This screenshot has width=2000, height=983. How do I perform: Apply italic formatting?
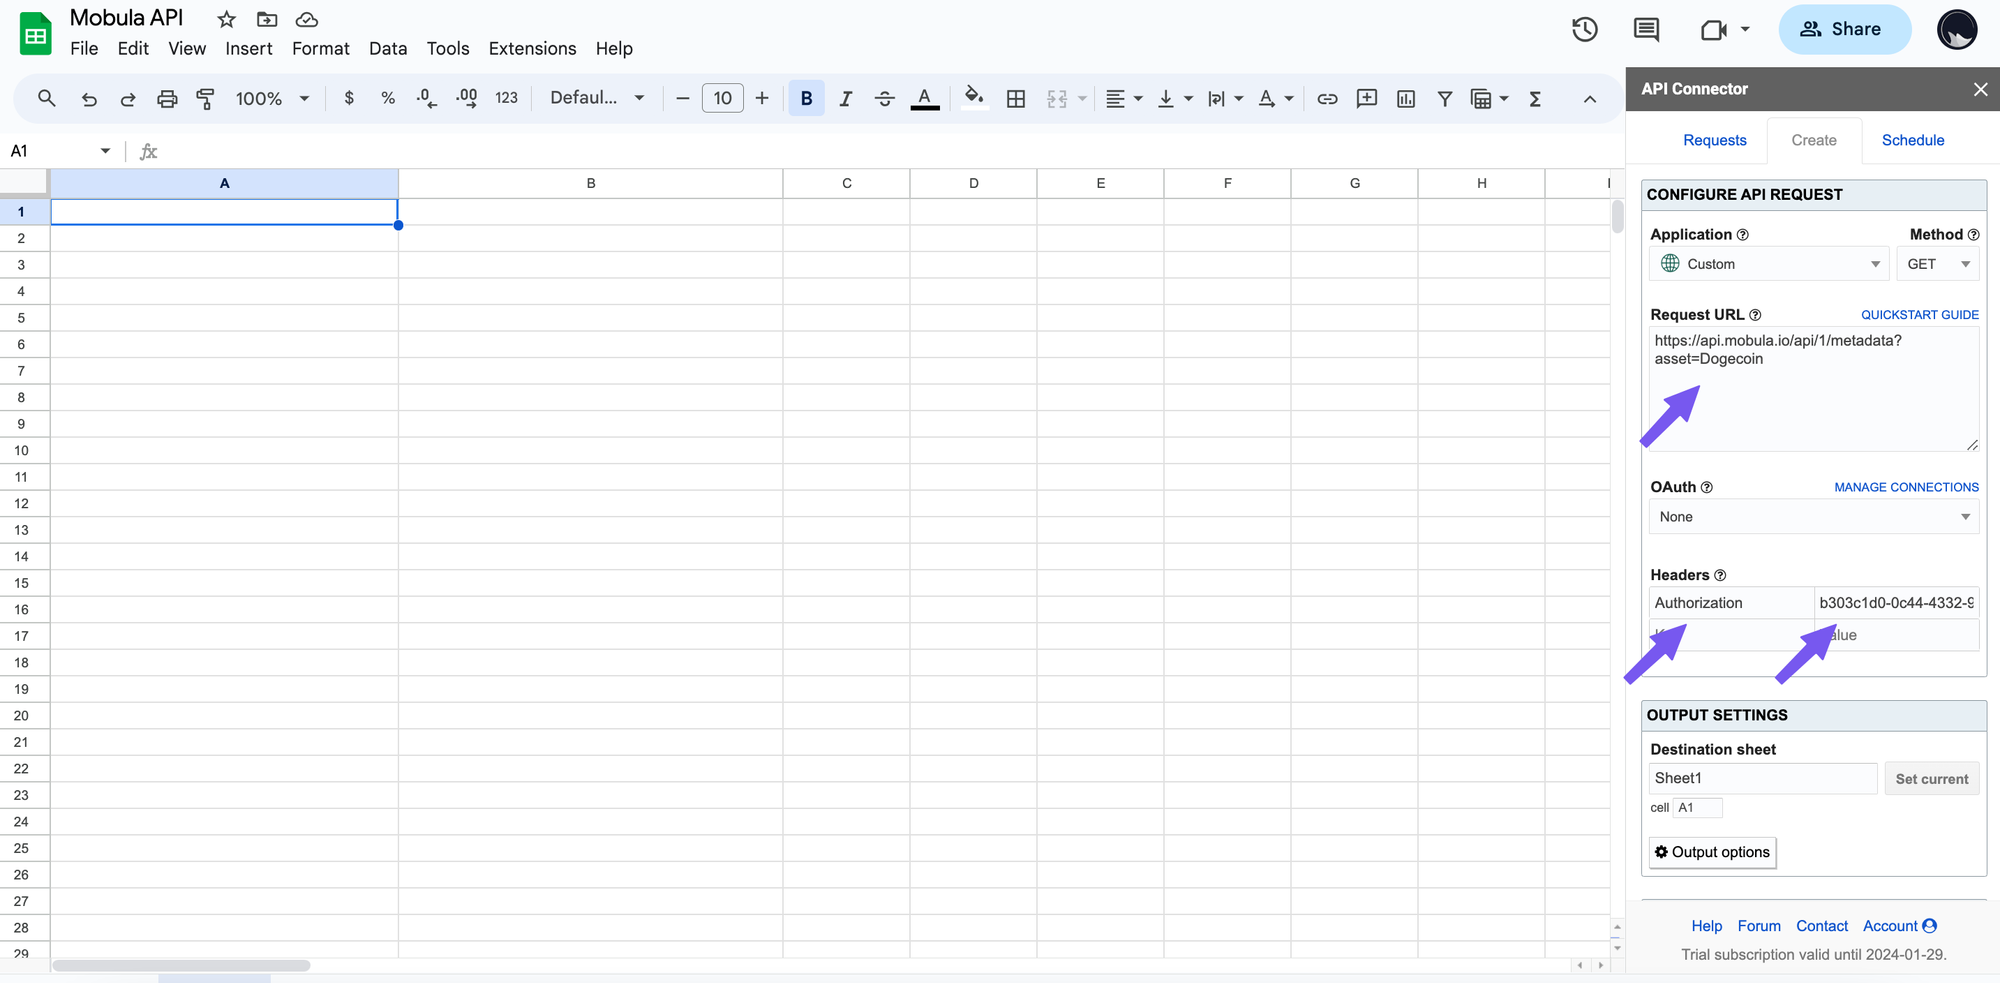[846, 98]
